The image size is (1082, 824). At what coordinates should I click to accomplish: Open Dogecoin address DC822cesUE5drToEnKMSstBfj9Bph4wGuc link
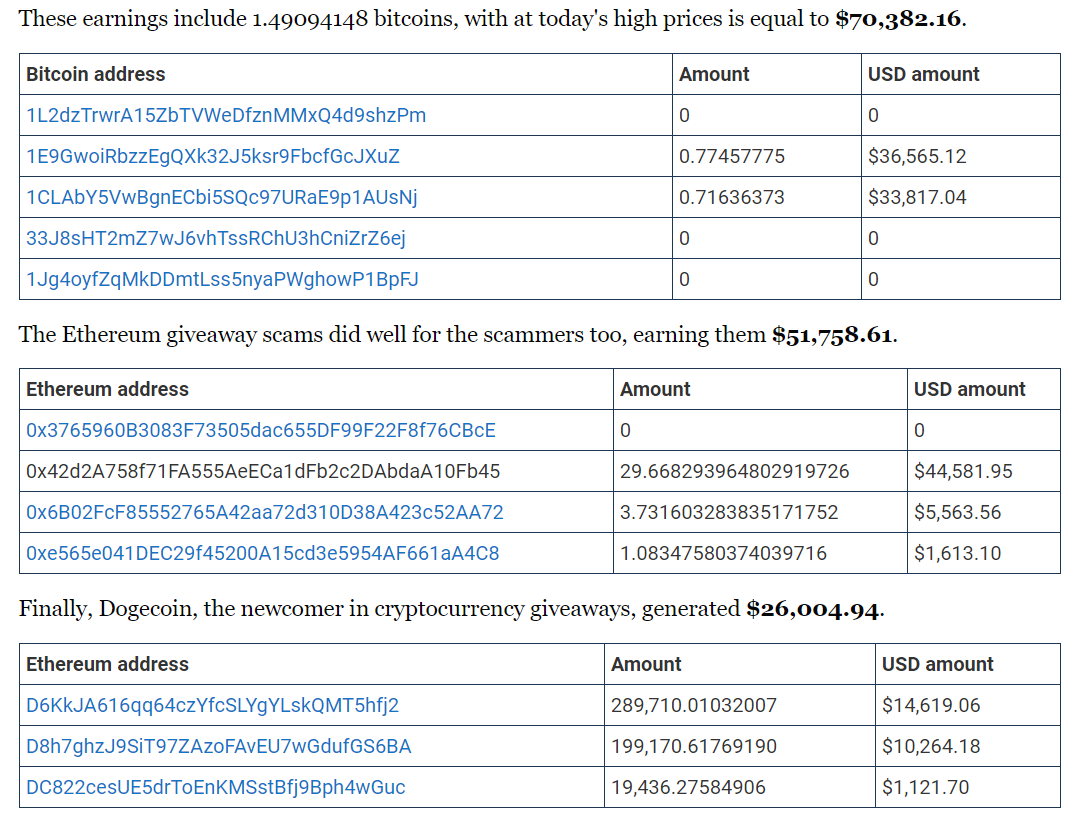pyautogui.click(x=215, y=787)
